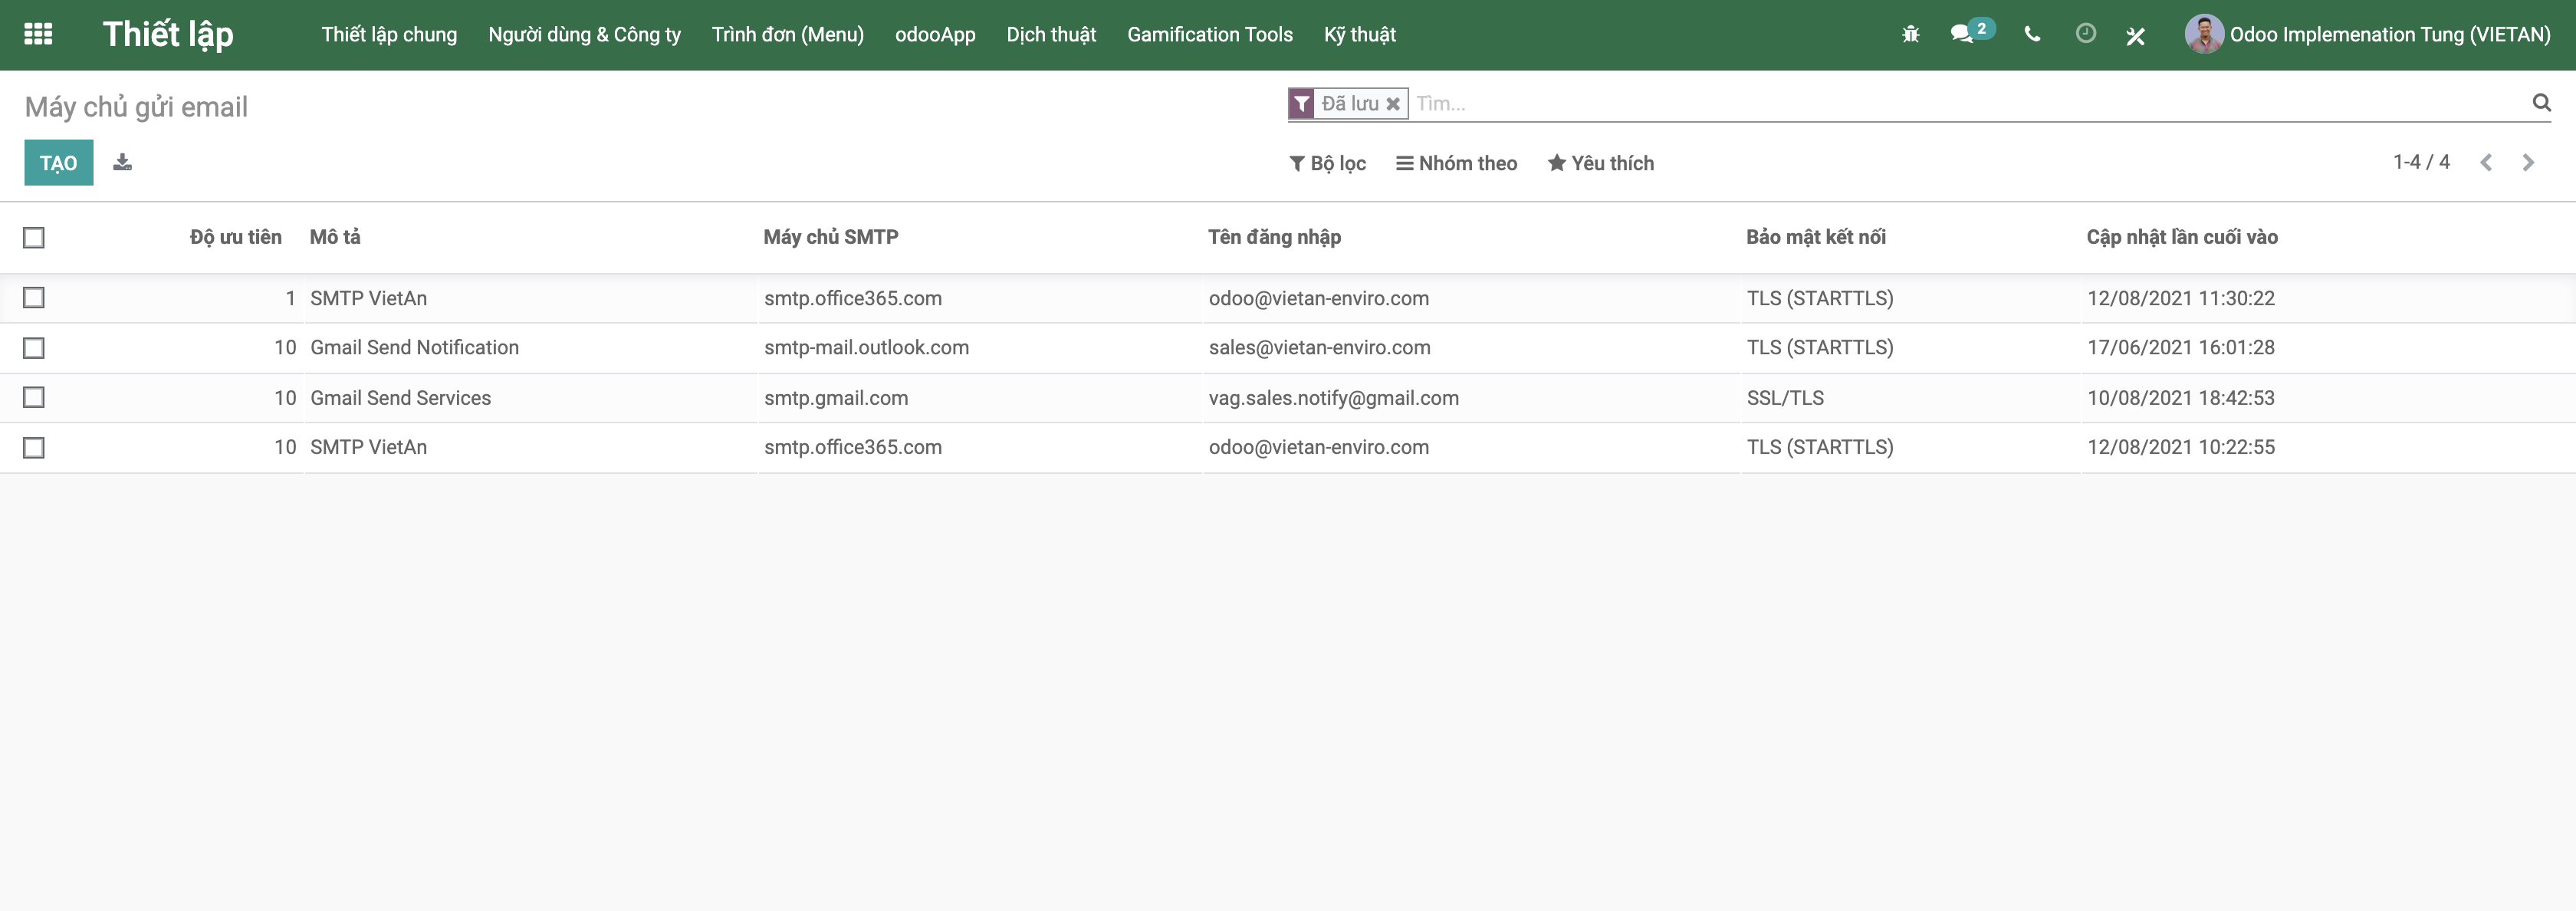Open the debug bug menu
Image resolution: width=2576 pixels, height=911 pixels.
click(x=1909, y=34)
